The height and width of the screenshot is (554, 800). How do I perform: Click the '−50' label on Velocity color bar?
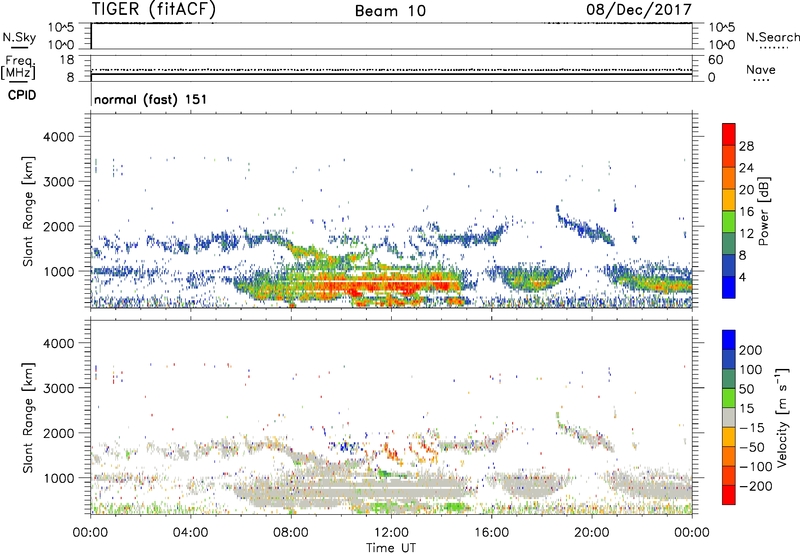pos(751,447)
